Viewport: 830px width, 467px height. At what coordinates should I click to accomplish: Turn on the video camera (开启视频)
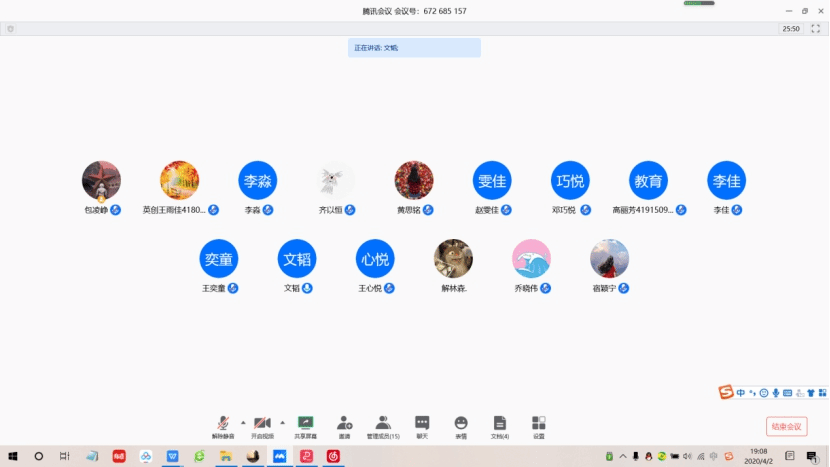pyautogui.click(x=263, y=425)
